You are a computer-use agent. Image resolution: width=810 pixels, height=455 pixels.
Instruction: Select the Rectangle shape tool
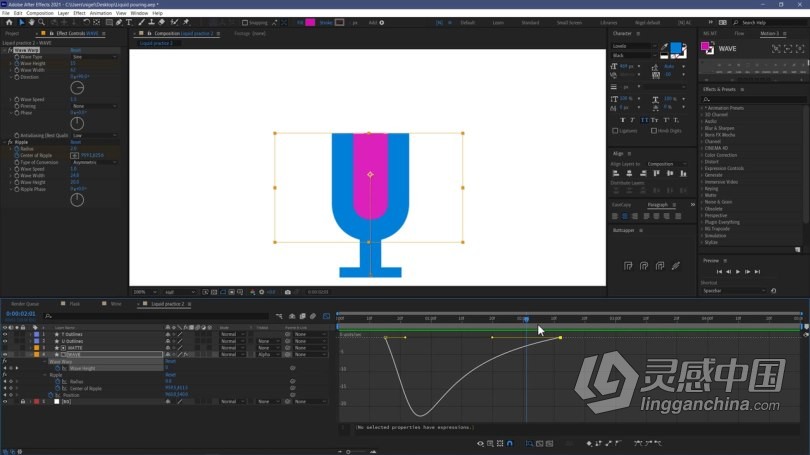click(x=109, y=23)
